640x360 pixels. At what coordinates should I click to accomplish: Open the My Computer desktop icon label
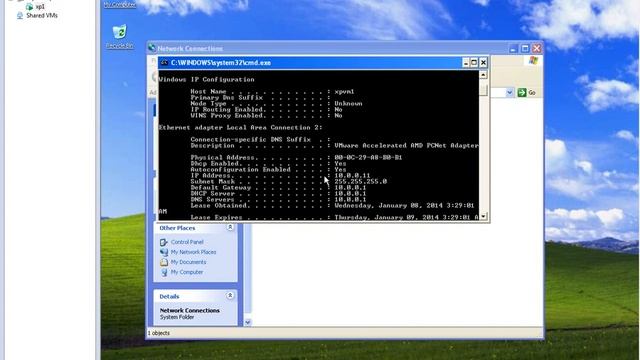click(x=120, y=5)
